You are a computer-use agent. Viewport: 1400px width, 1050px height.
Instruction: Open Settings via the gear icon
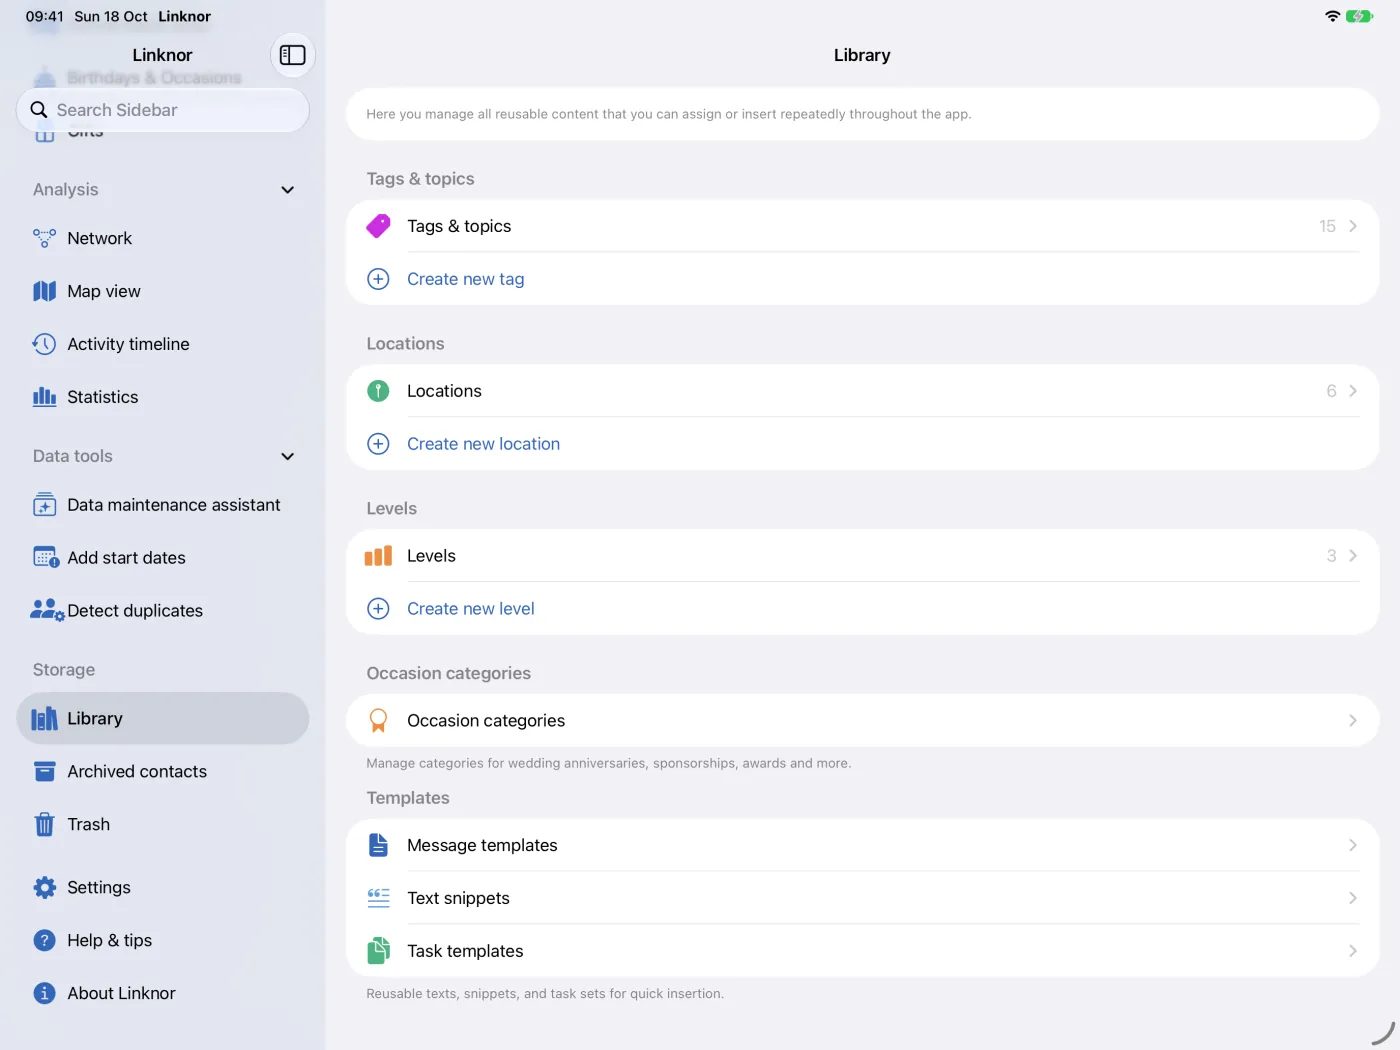[44, 887]
